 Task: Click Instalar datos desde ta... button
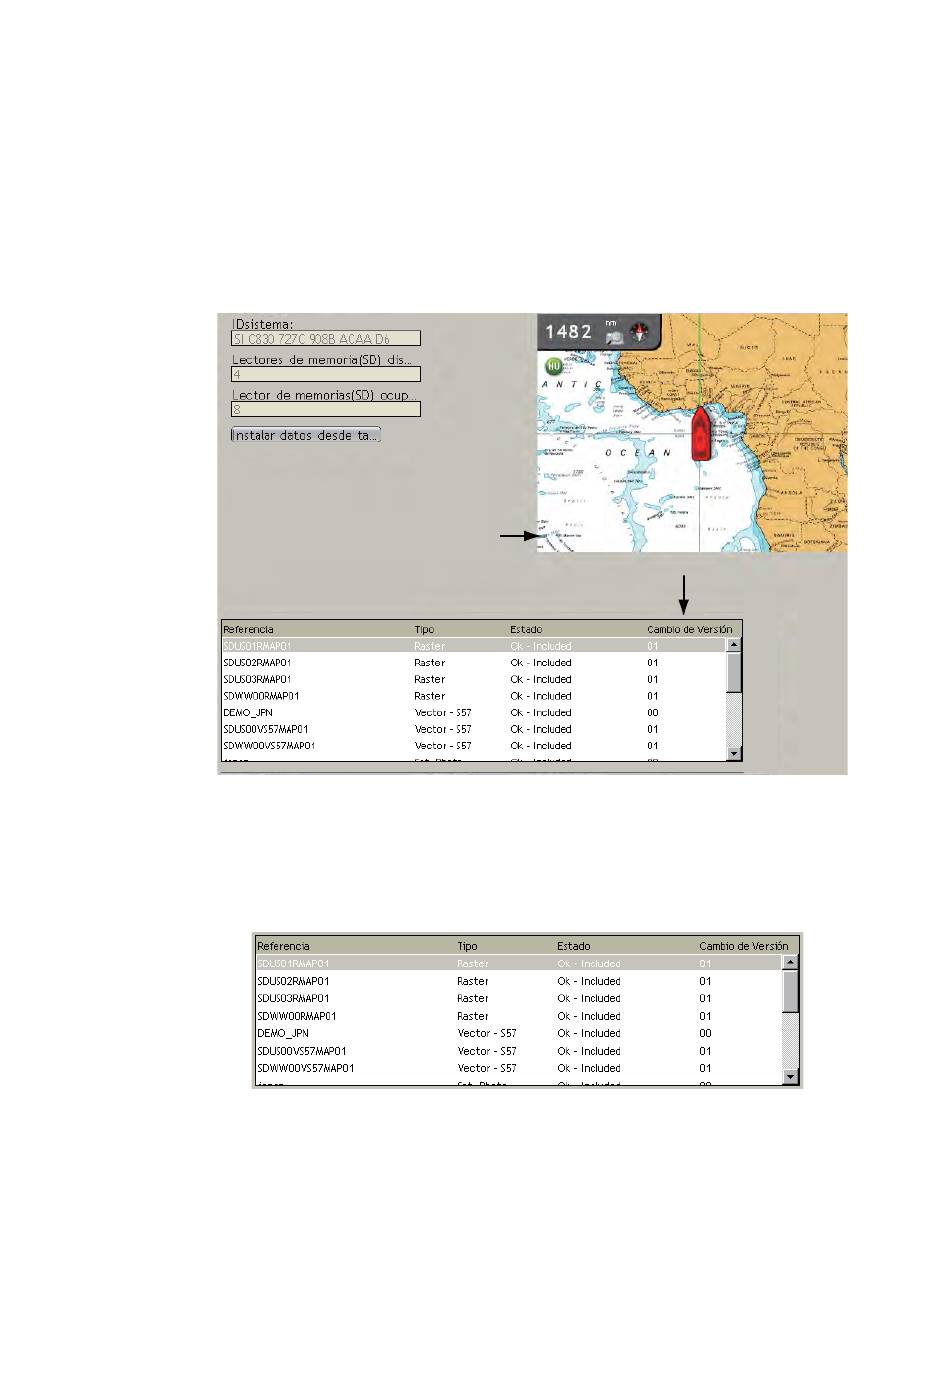click(305, 435)
